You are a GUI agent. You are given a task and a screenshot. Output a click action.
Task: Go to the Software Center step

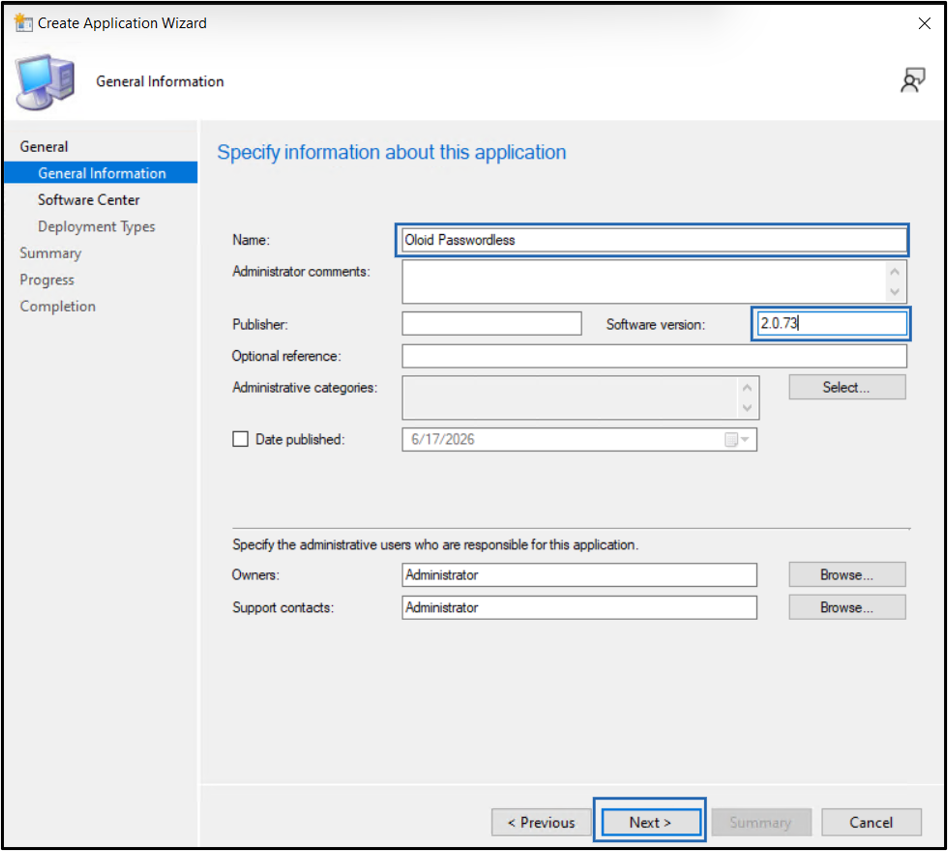(89, 199)
